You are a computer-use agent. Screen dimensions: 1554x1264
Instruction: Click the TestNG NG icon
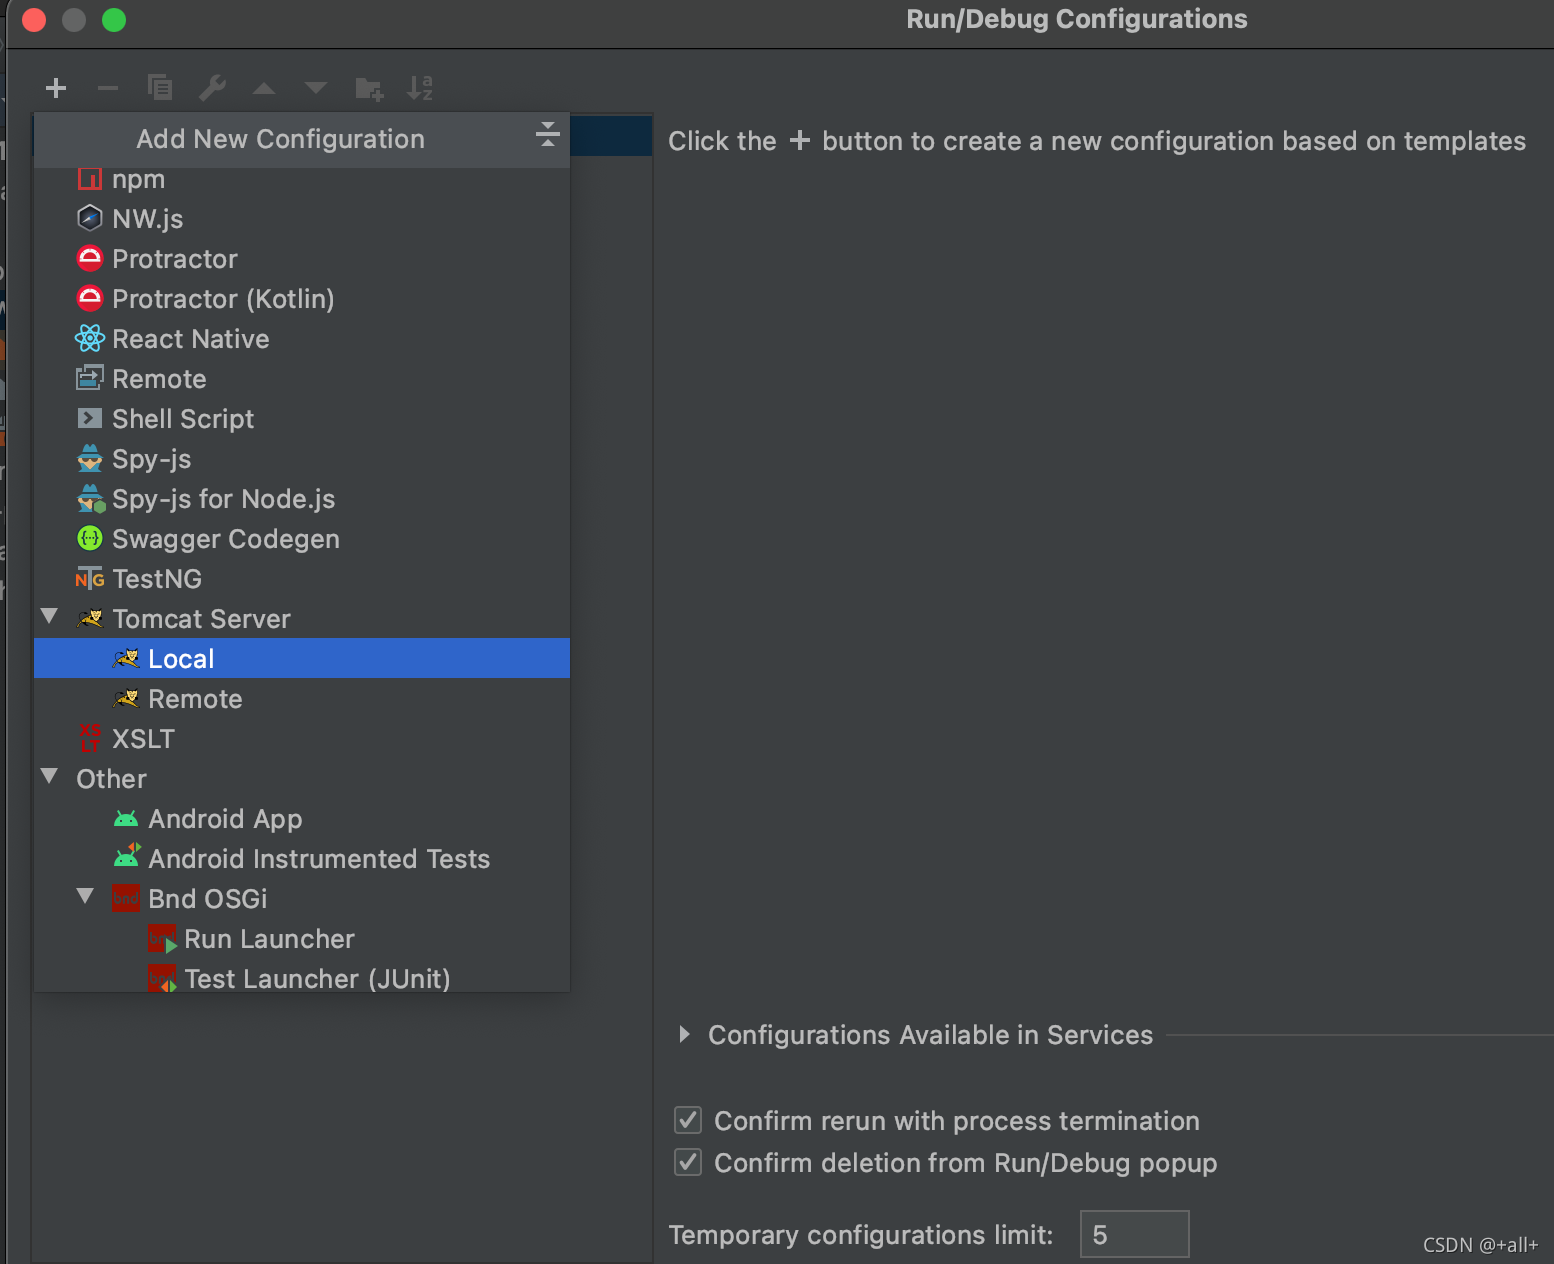(90, 579)
